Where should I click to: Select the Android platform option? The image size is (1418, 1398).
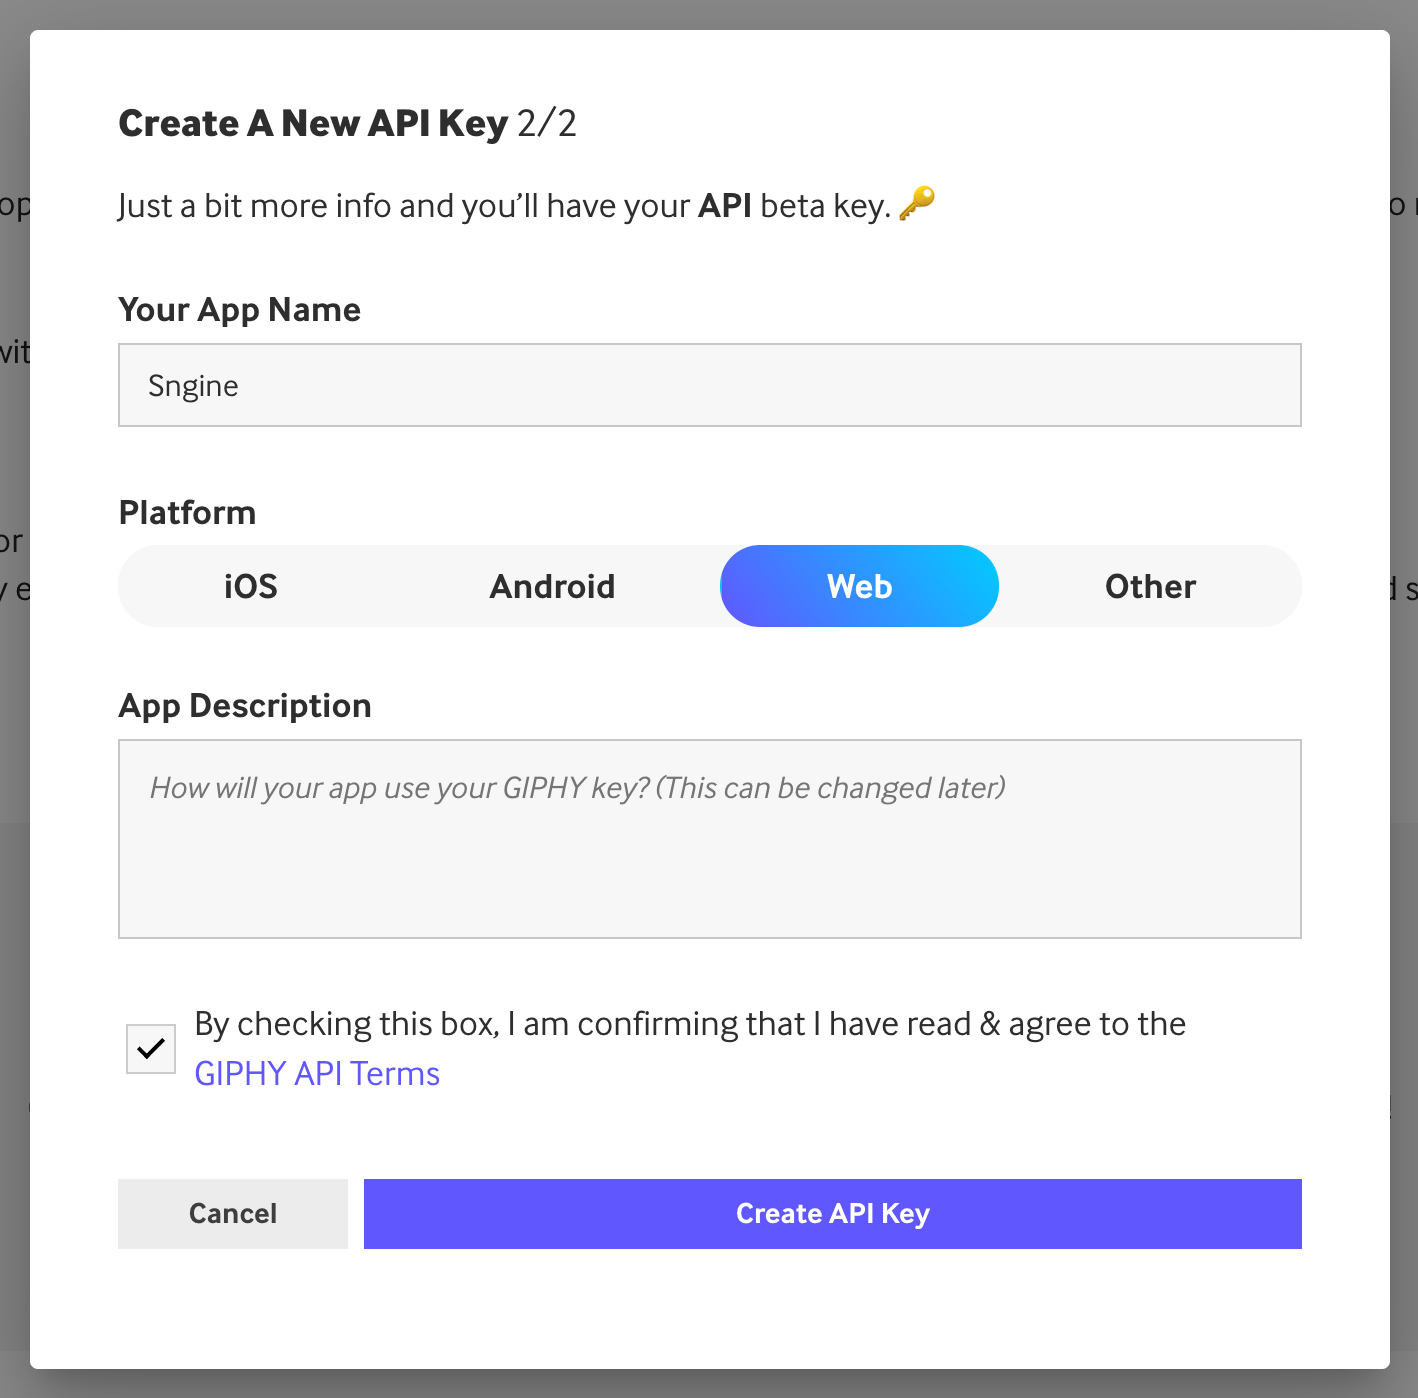pos(552,586)
